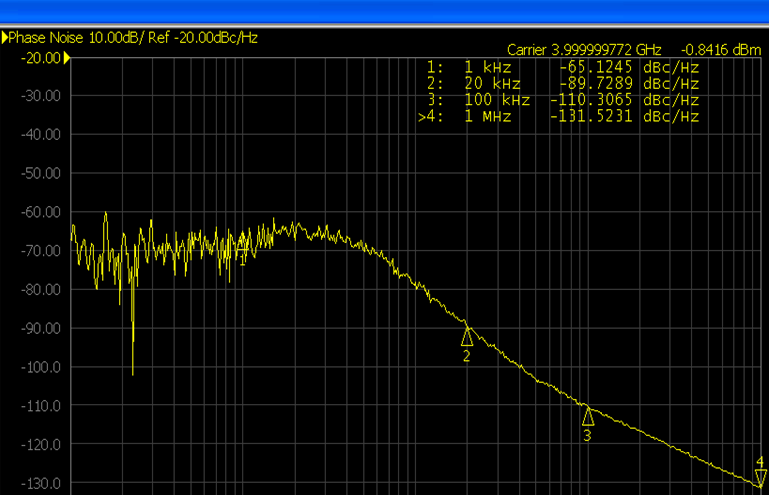Screen dimensions: 770x495
Task: Click the yellow arrow before Phase Noise title
Action: coord(5,37)
